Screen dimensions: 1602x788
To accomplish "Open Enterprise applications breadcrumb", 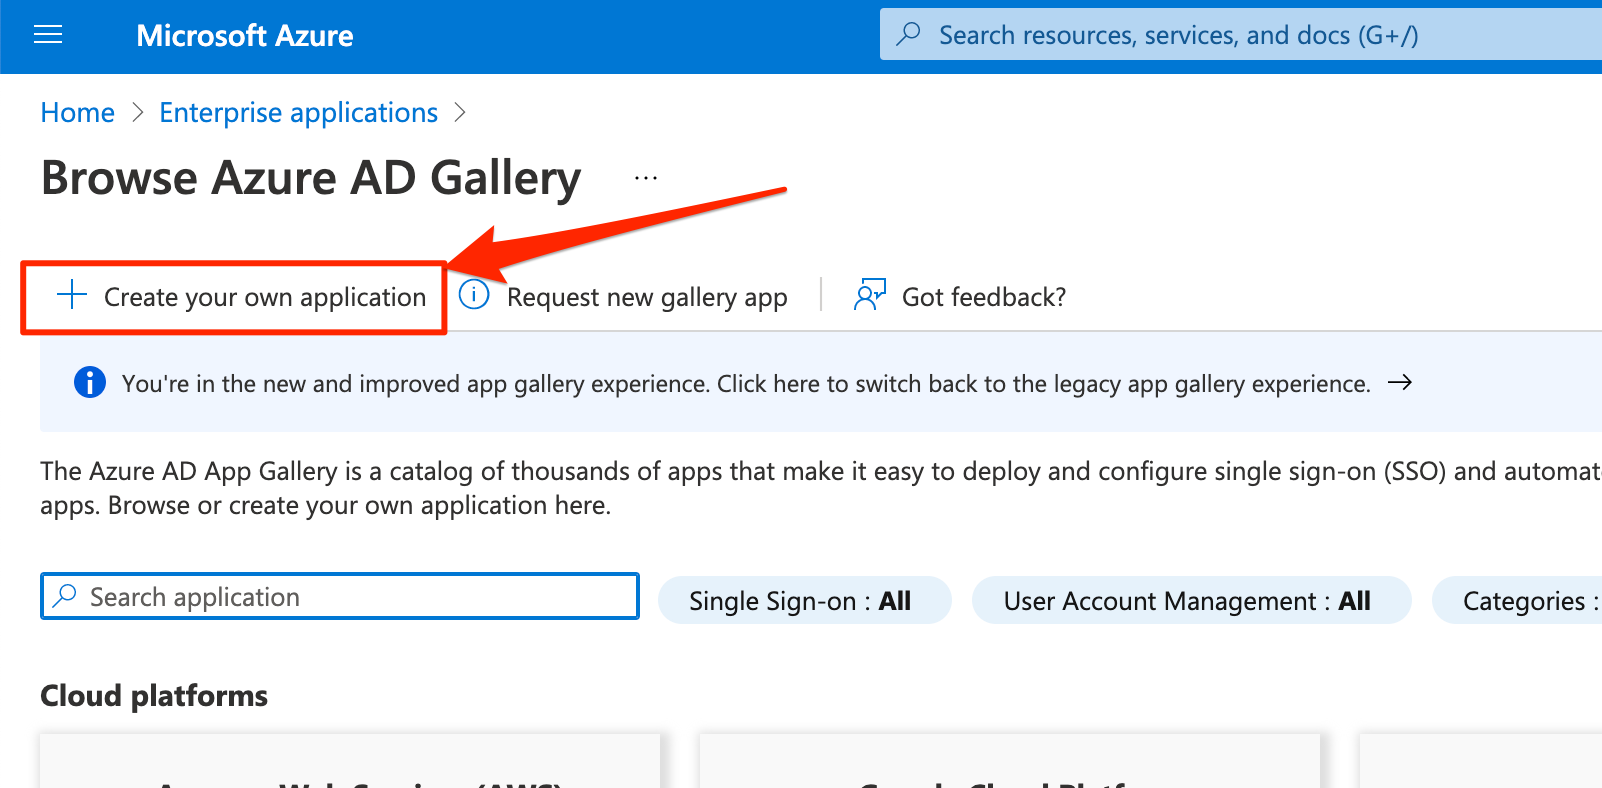I will click(x=298, y=113).
